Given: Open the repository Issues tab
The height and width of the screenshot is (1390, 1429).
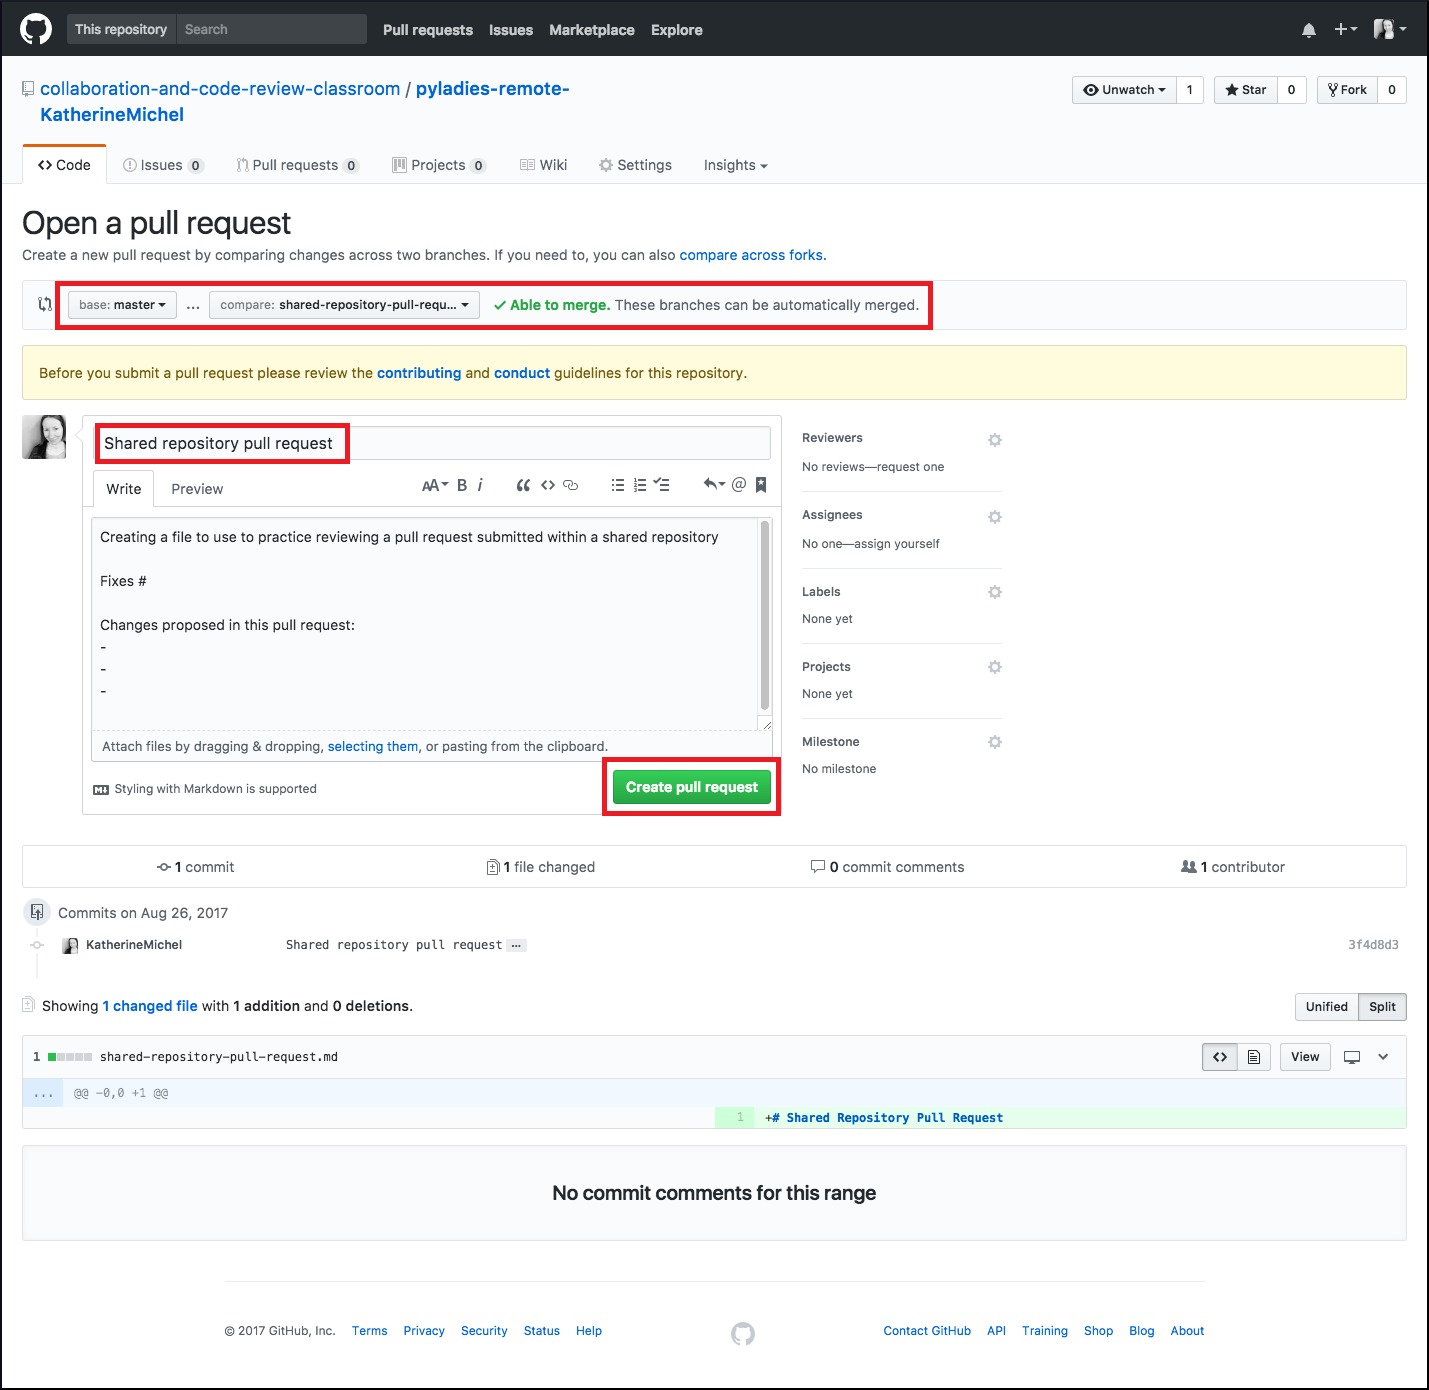Looking at the screenshot, I should (x=163, y=165).
